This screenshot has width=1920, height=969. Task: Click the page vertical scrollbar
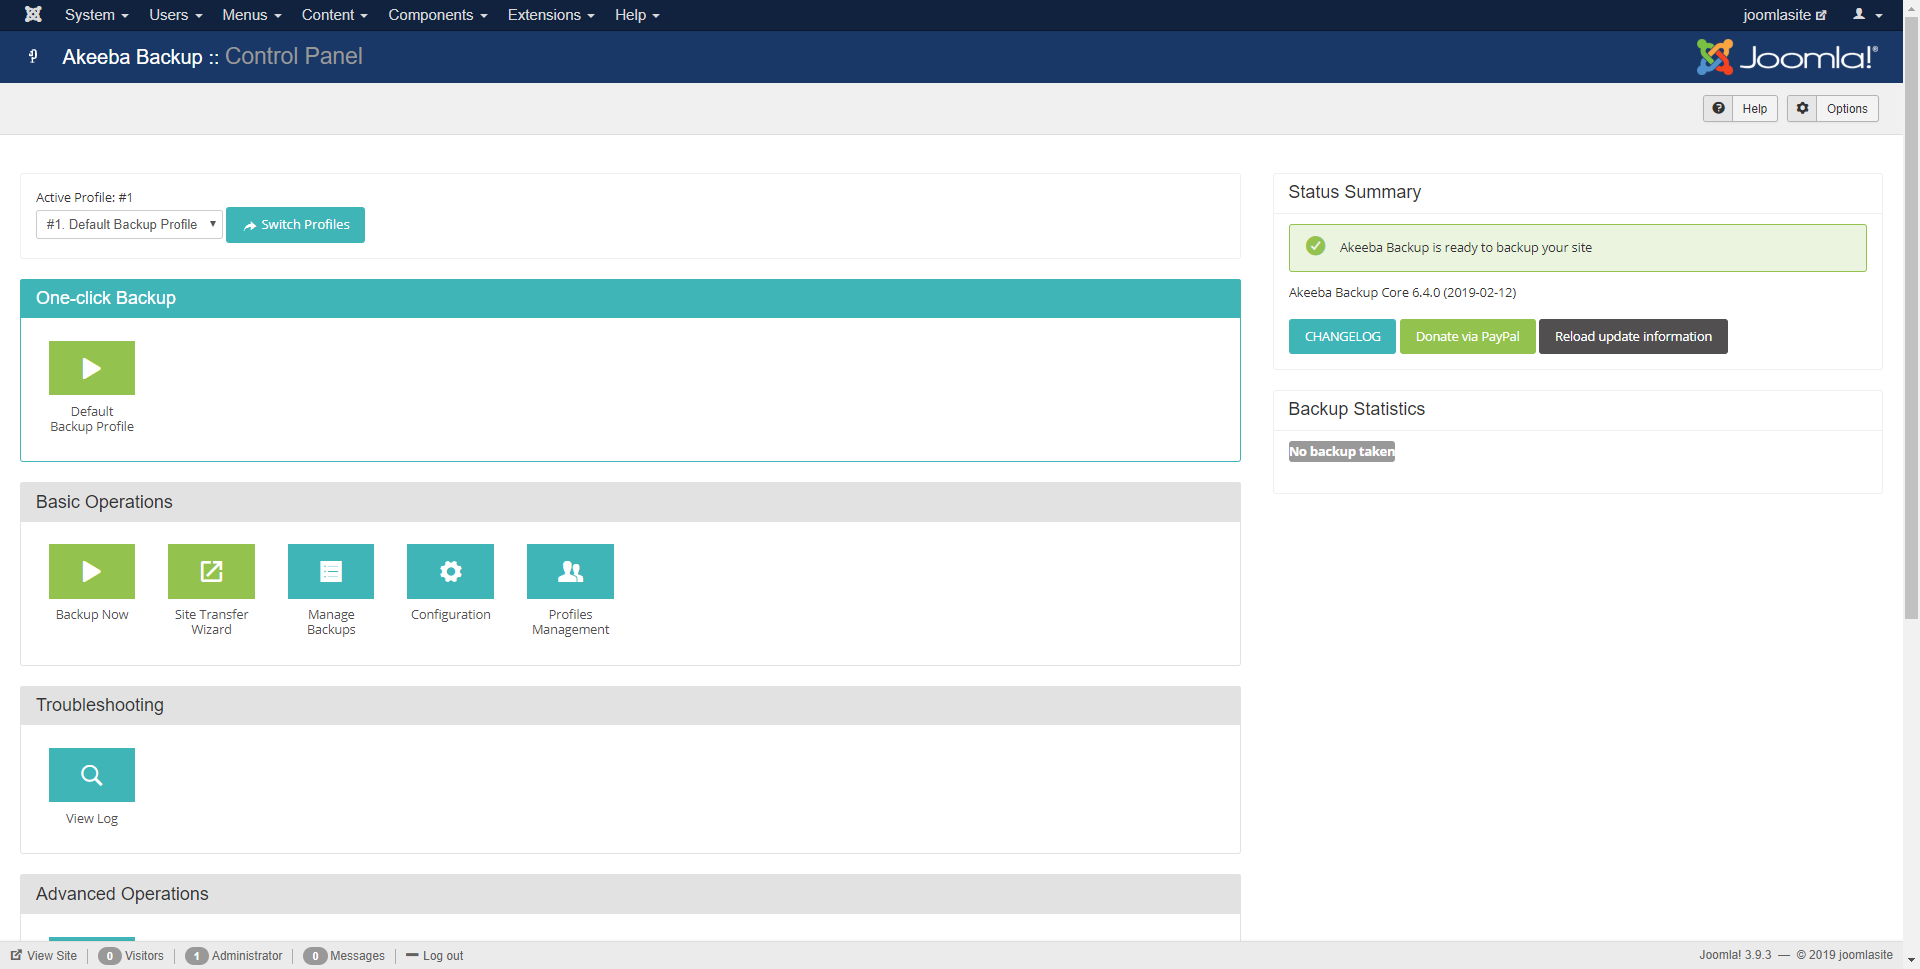pos(1911,400)
